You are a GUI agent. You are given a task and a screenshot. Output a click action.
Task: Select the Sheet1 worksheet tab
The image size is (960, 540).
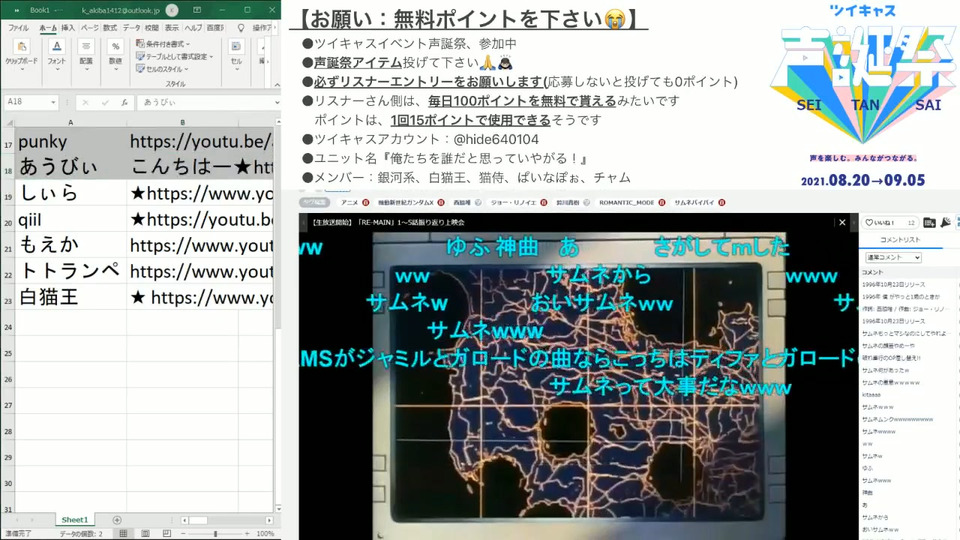(75, 520)
